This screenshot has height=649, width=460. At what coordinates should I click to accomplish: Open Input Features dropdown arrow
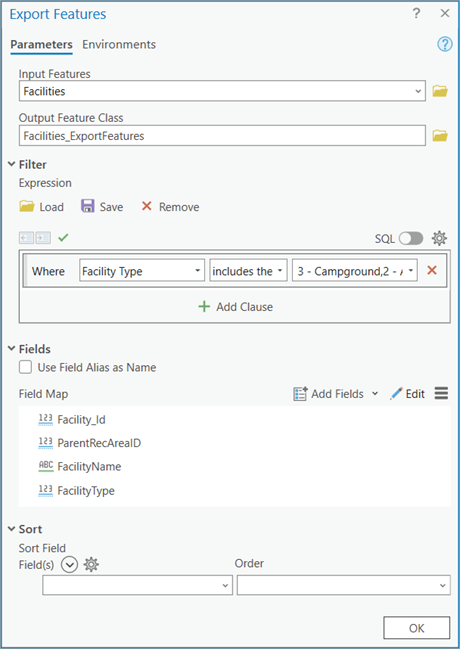418,91
